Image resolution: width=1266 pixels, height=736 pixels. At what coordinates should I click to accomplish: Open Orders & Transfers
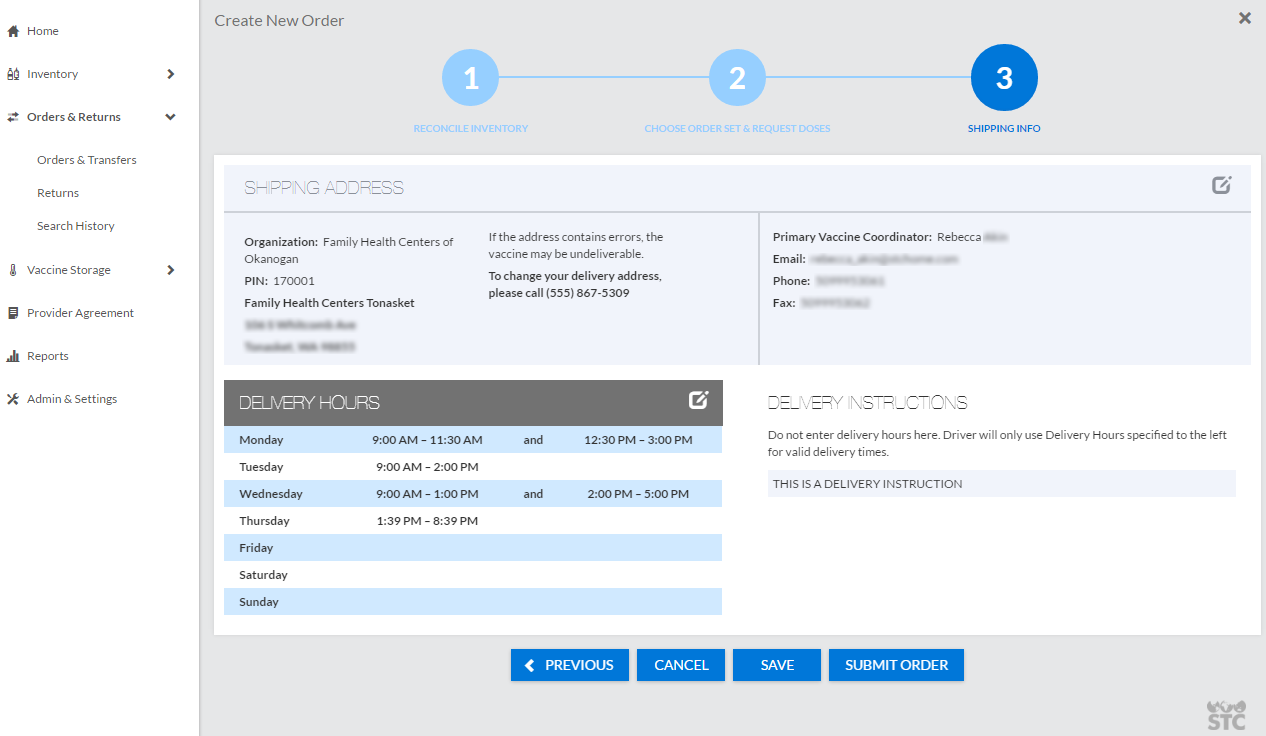tap(86, 159)
